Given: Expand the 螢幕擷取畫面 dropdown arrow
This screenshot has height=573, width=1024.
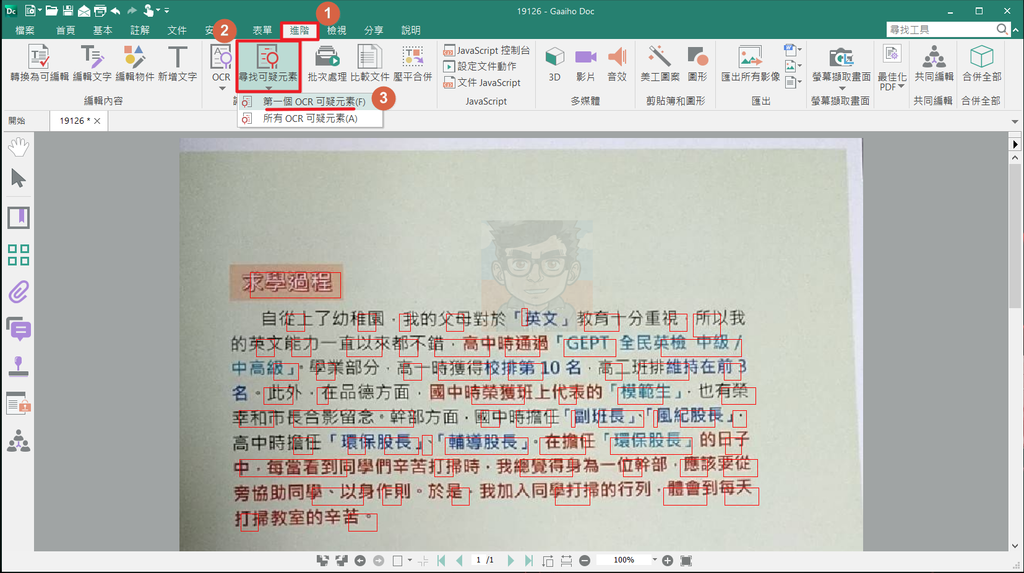Looking at the screenshot, I should tap(841, 88).
